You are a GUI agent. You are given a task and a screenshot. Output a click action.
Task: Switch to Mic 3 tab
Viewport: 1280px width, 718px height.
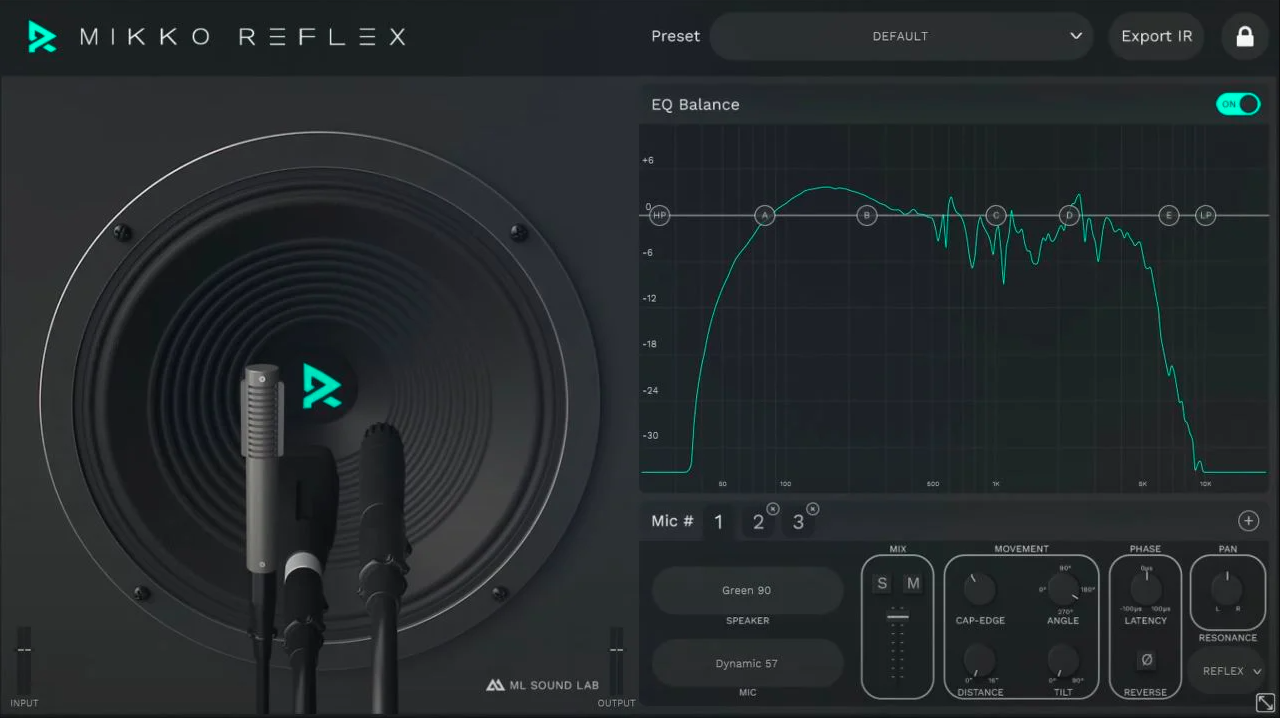(x=798, y=521)
